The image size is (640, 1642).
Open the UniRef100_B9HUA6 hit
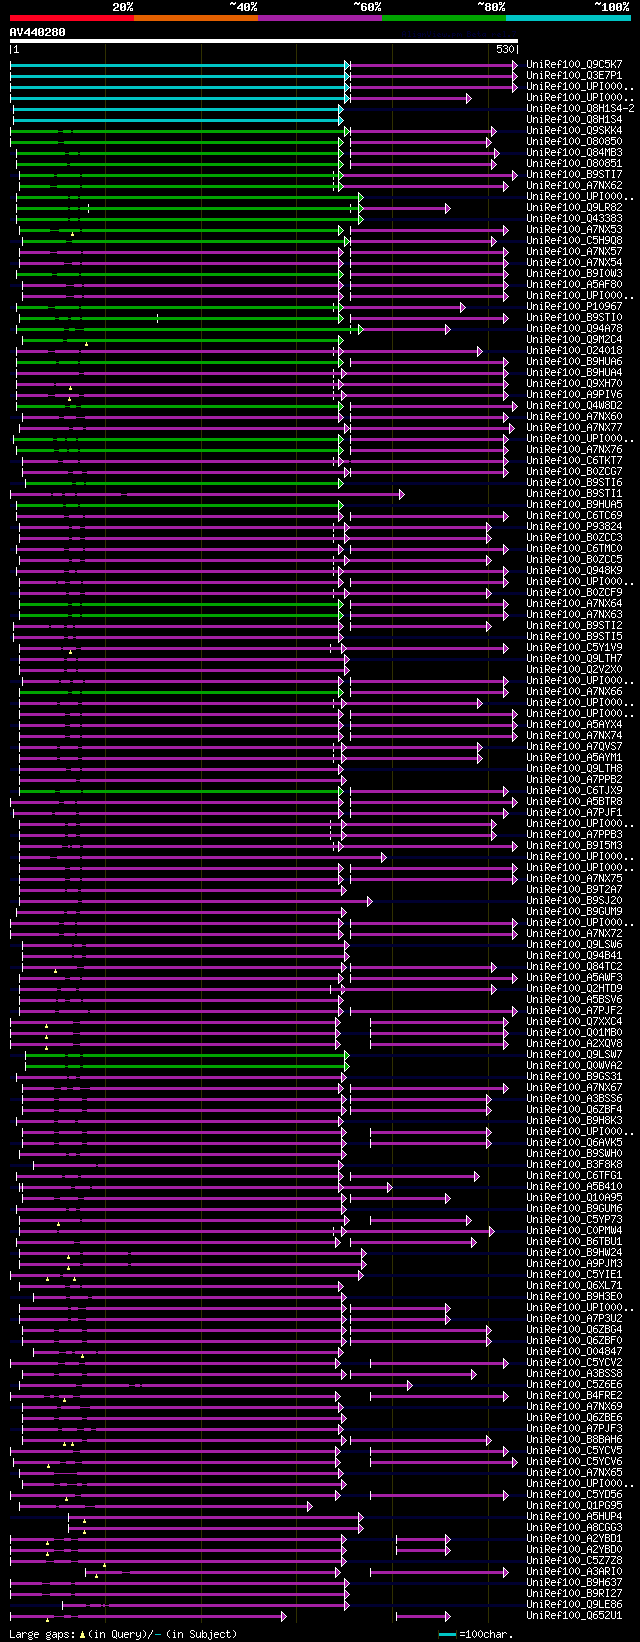click(574, 361)
